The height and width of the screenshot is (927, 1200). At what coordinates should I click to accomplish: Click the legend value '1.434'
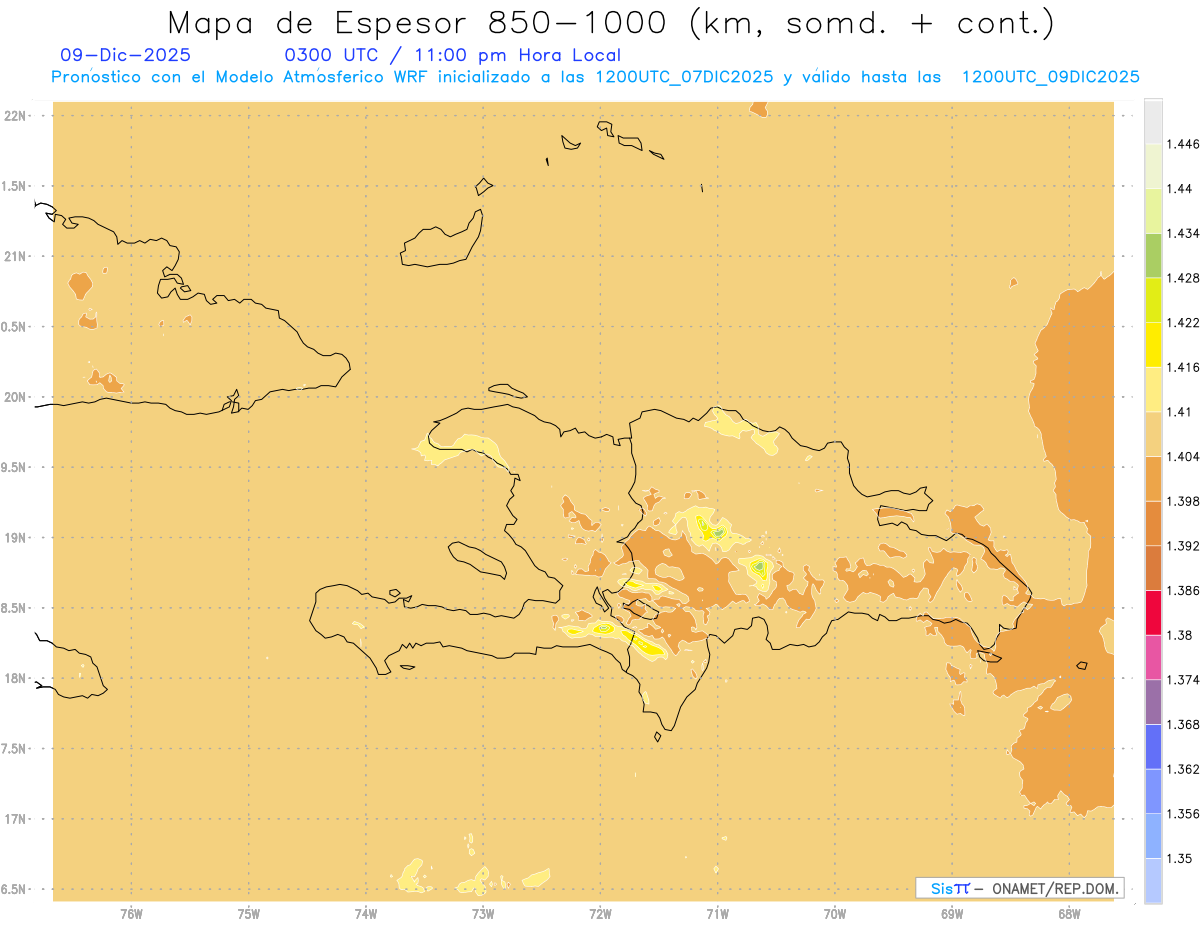(x=1182, y=233)
